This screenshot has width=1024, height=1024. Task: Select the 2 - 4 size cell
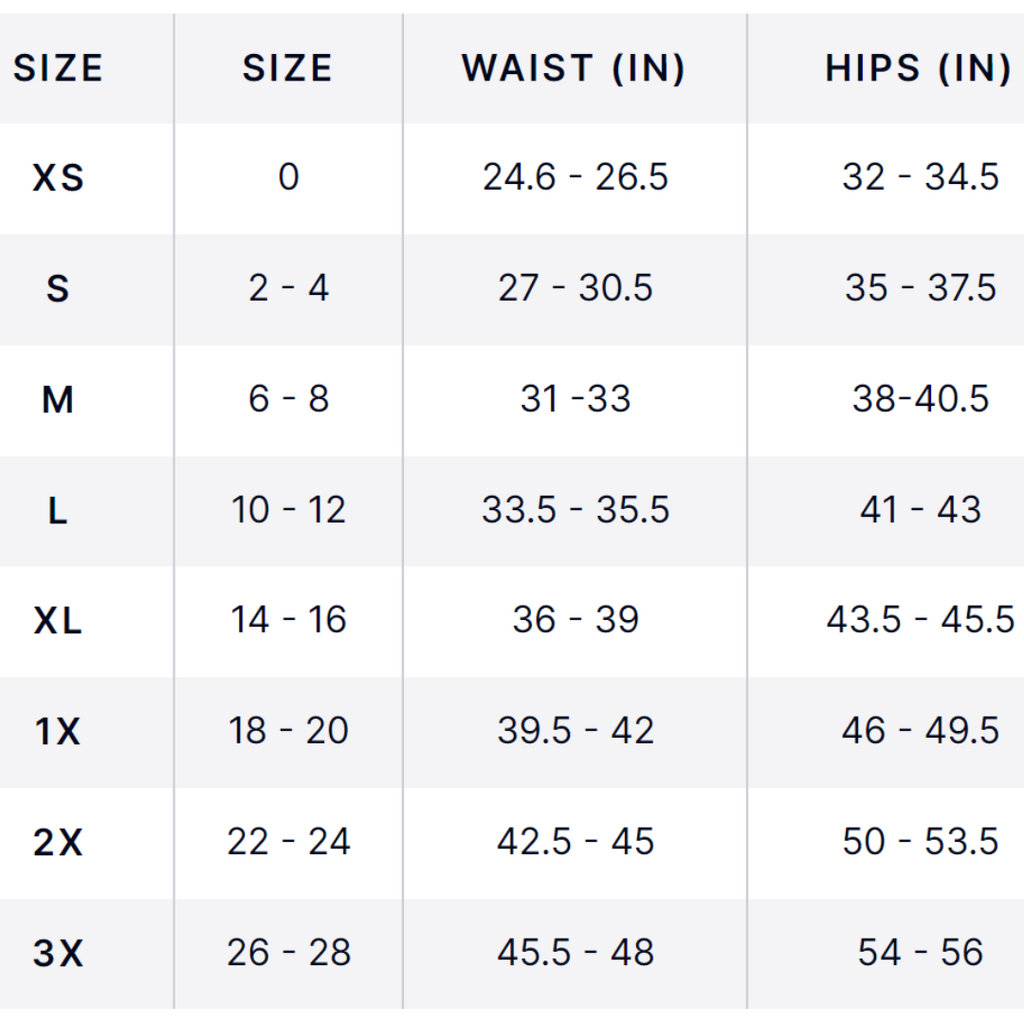288,289
